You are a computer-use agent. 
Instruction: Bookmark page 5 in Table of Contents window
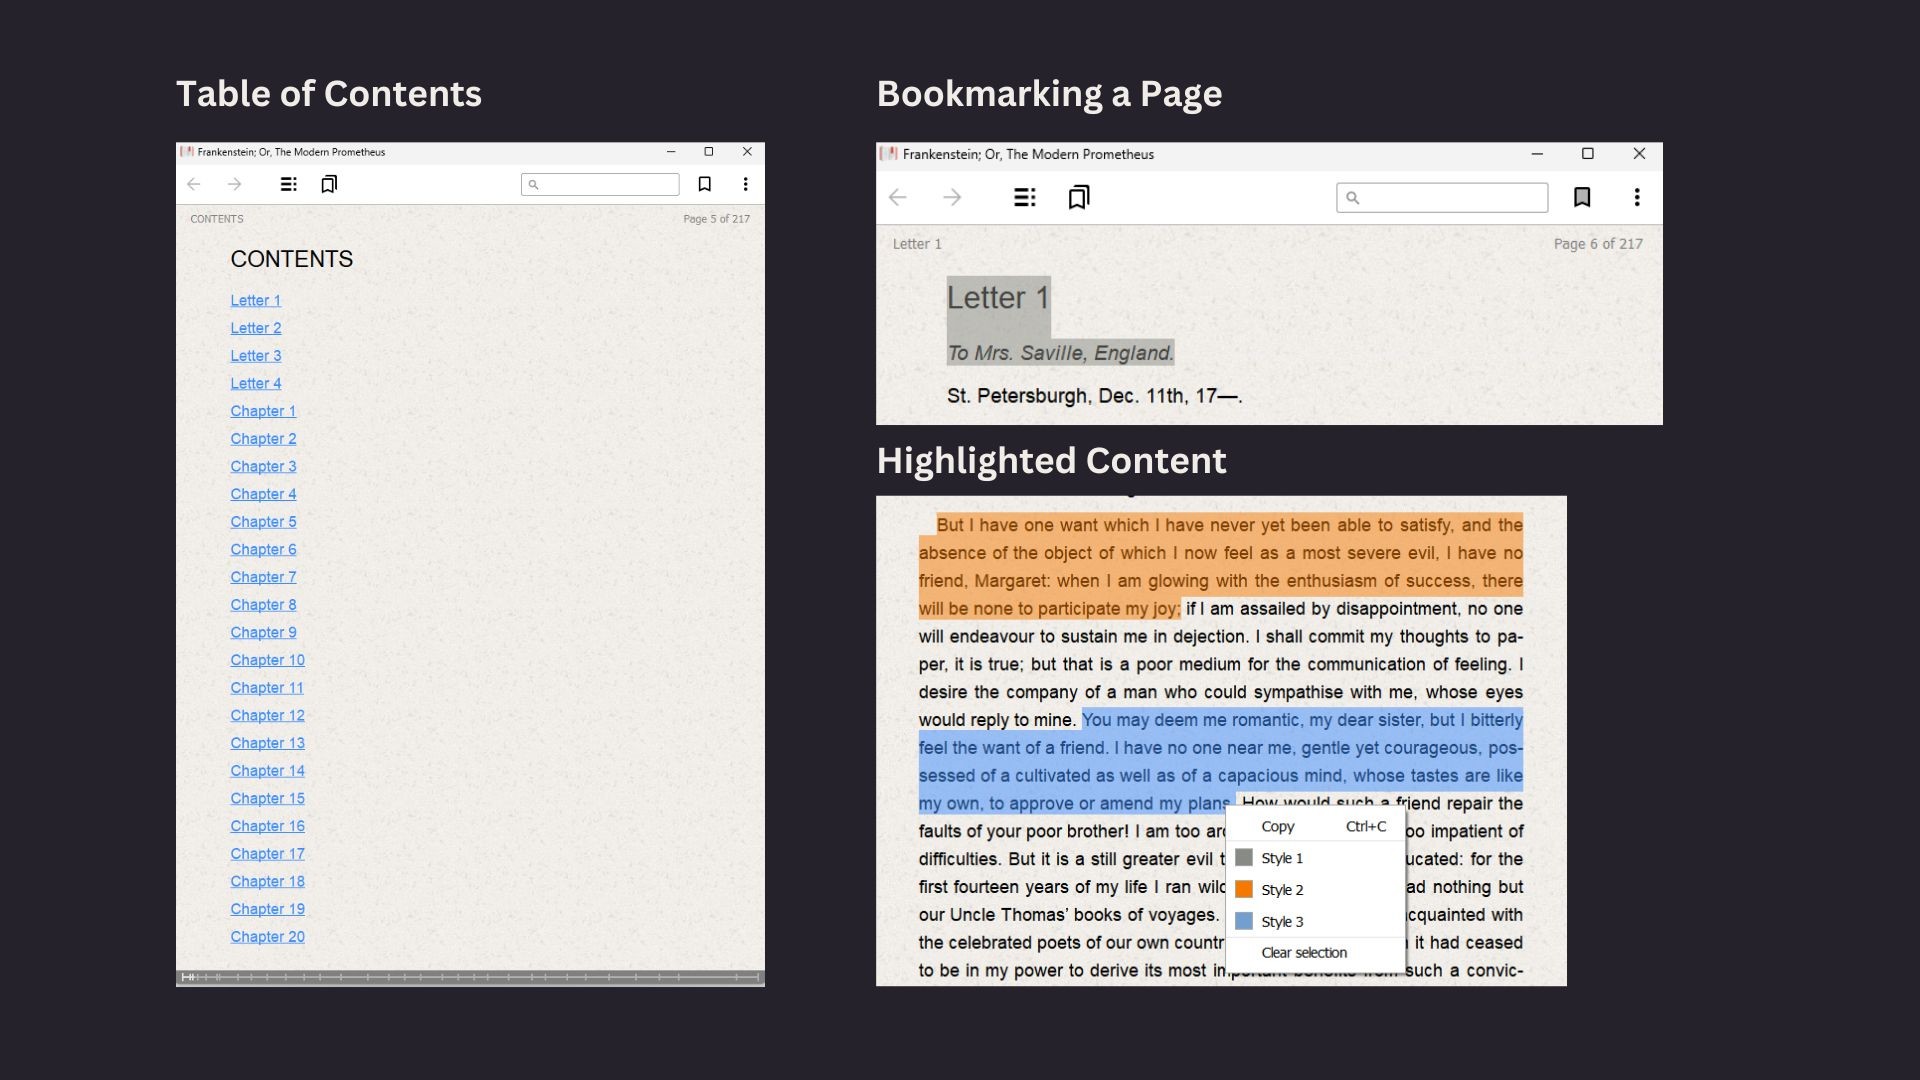(705, 184)
